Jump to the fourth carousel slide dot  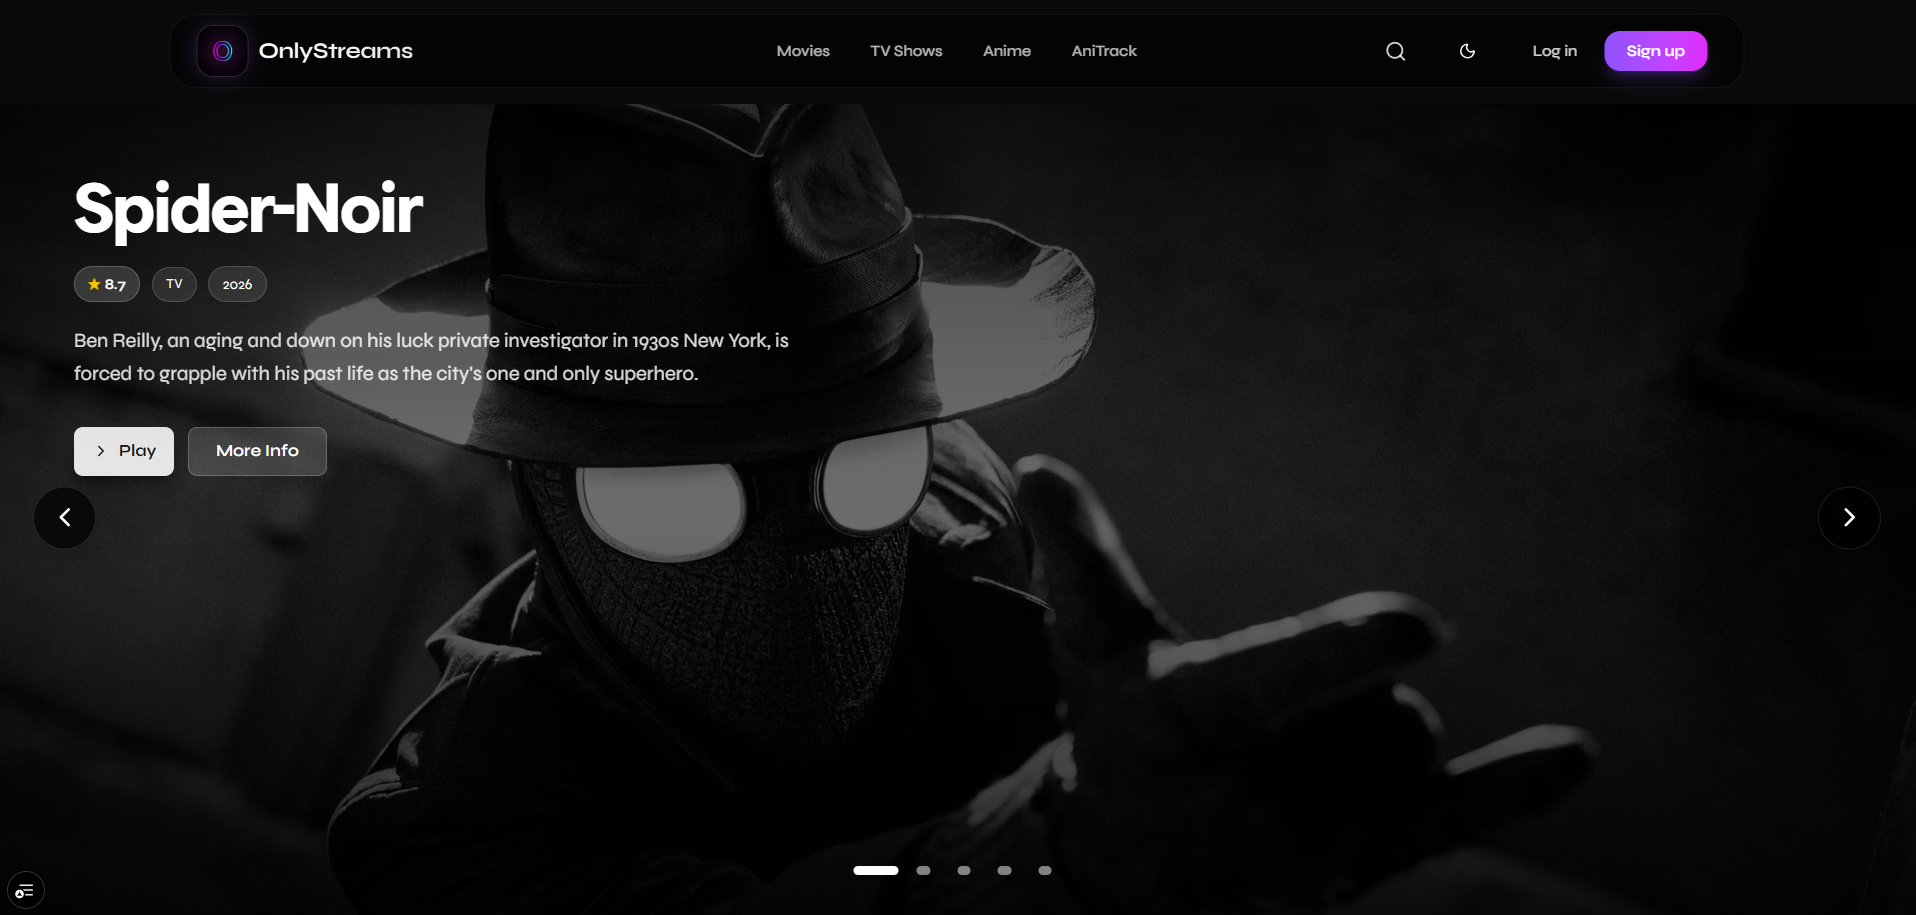[x=1005, y=870]
